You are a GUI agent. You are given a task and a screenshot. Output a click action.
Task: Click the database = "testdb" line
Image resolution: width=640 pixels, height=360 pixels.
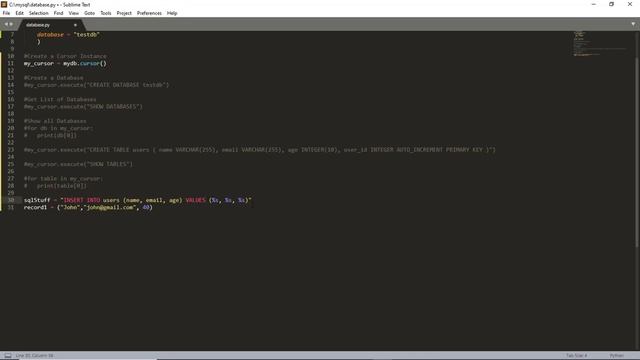click(x=68, y=35)
